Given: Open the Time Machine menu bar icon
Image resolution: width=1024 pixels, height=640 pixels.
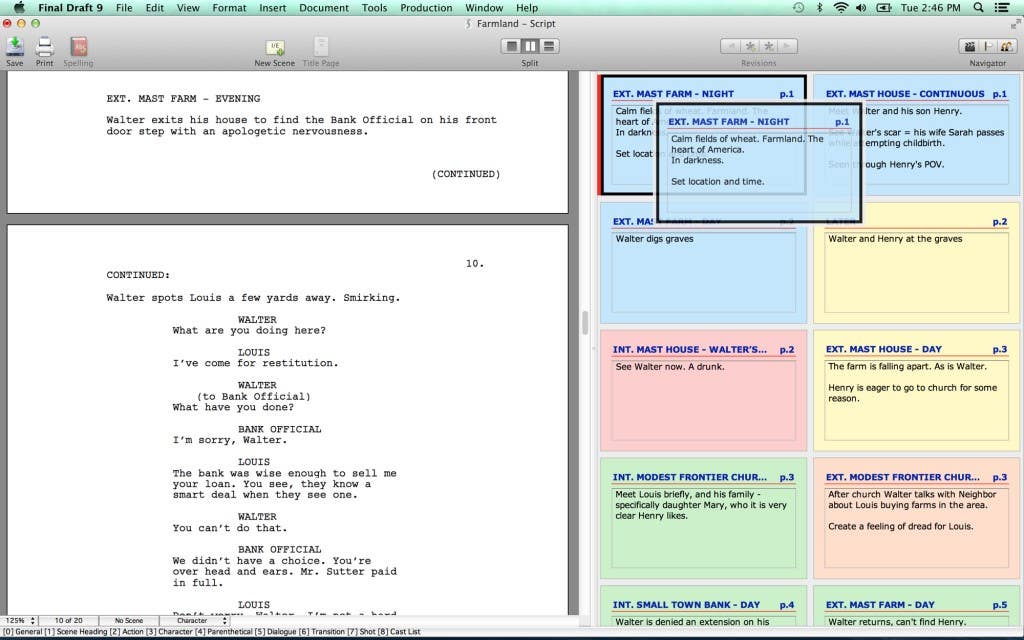Looking at the screenshot, I should tap(798, 8).
